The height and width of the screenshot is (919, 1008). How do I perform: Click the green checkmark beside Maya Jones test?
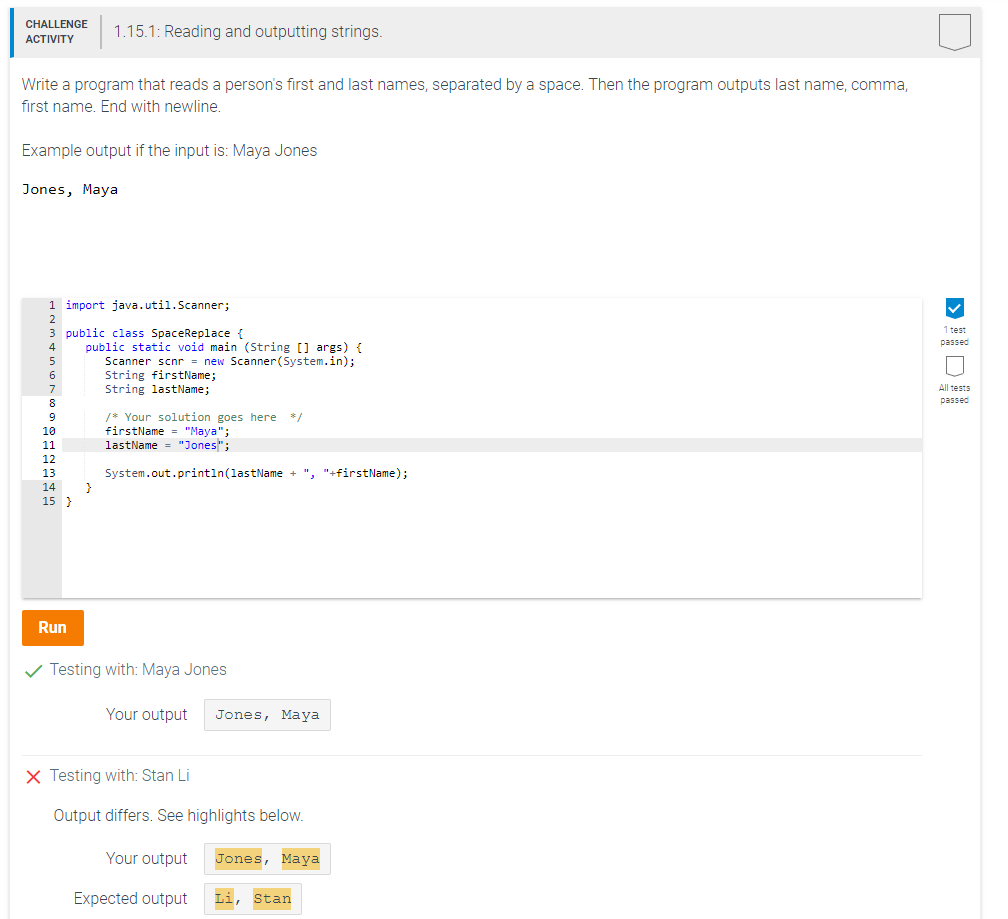pos(33,671)
